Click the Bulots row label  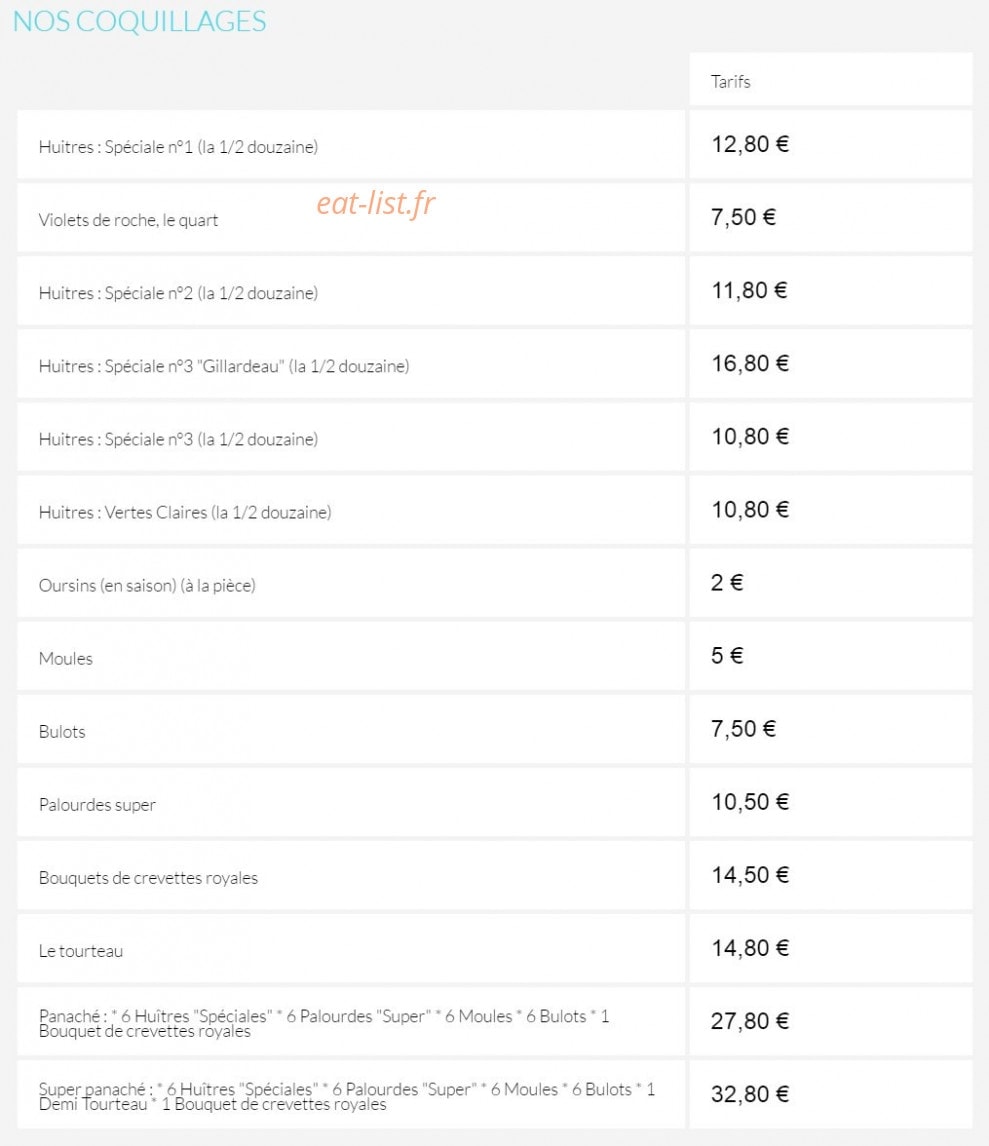click(x=62, y=732)
